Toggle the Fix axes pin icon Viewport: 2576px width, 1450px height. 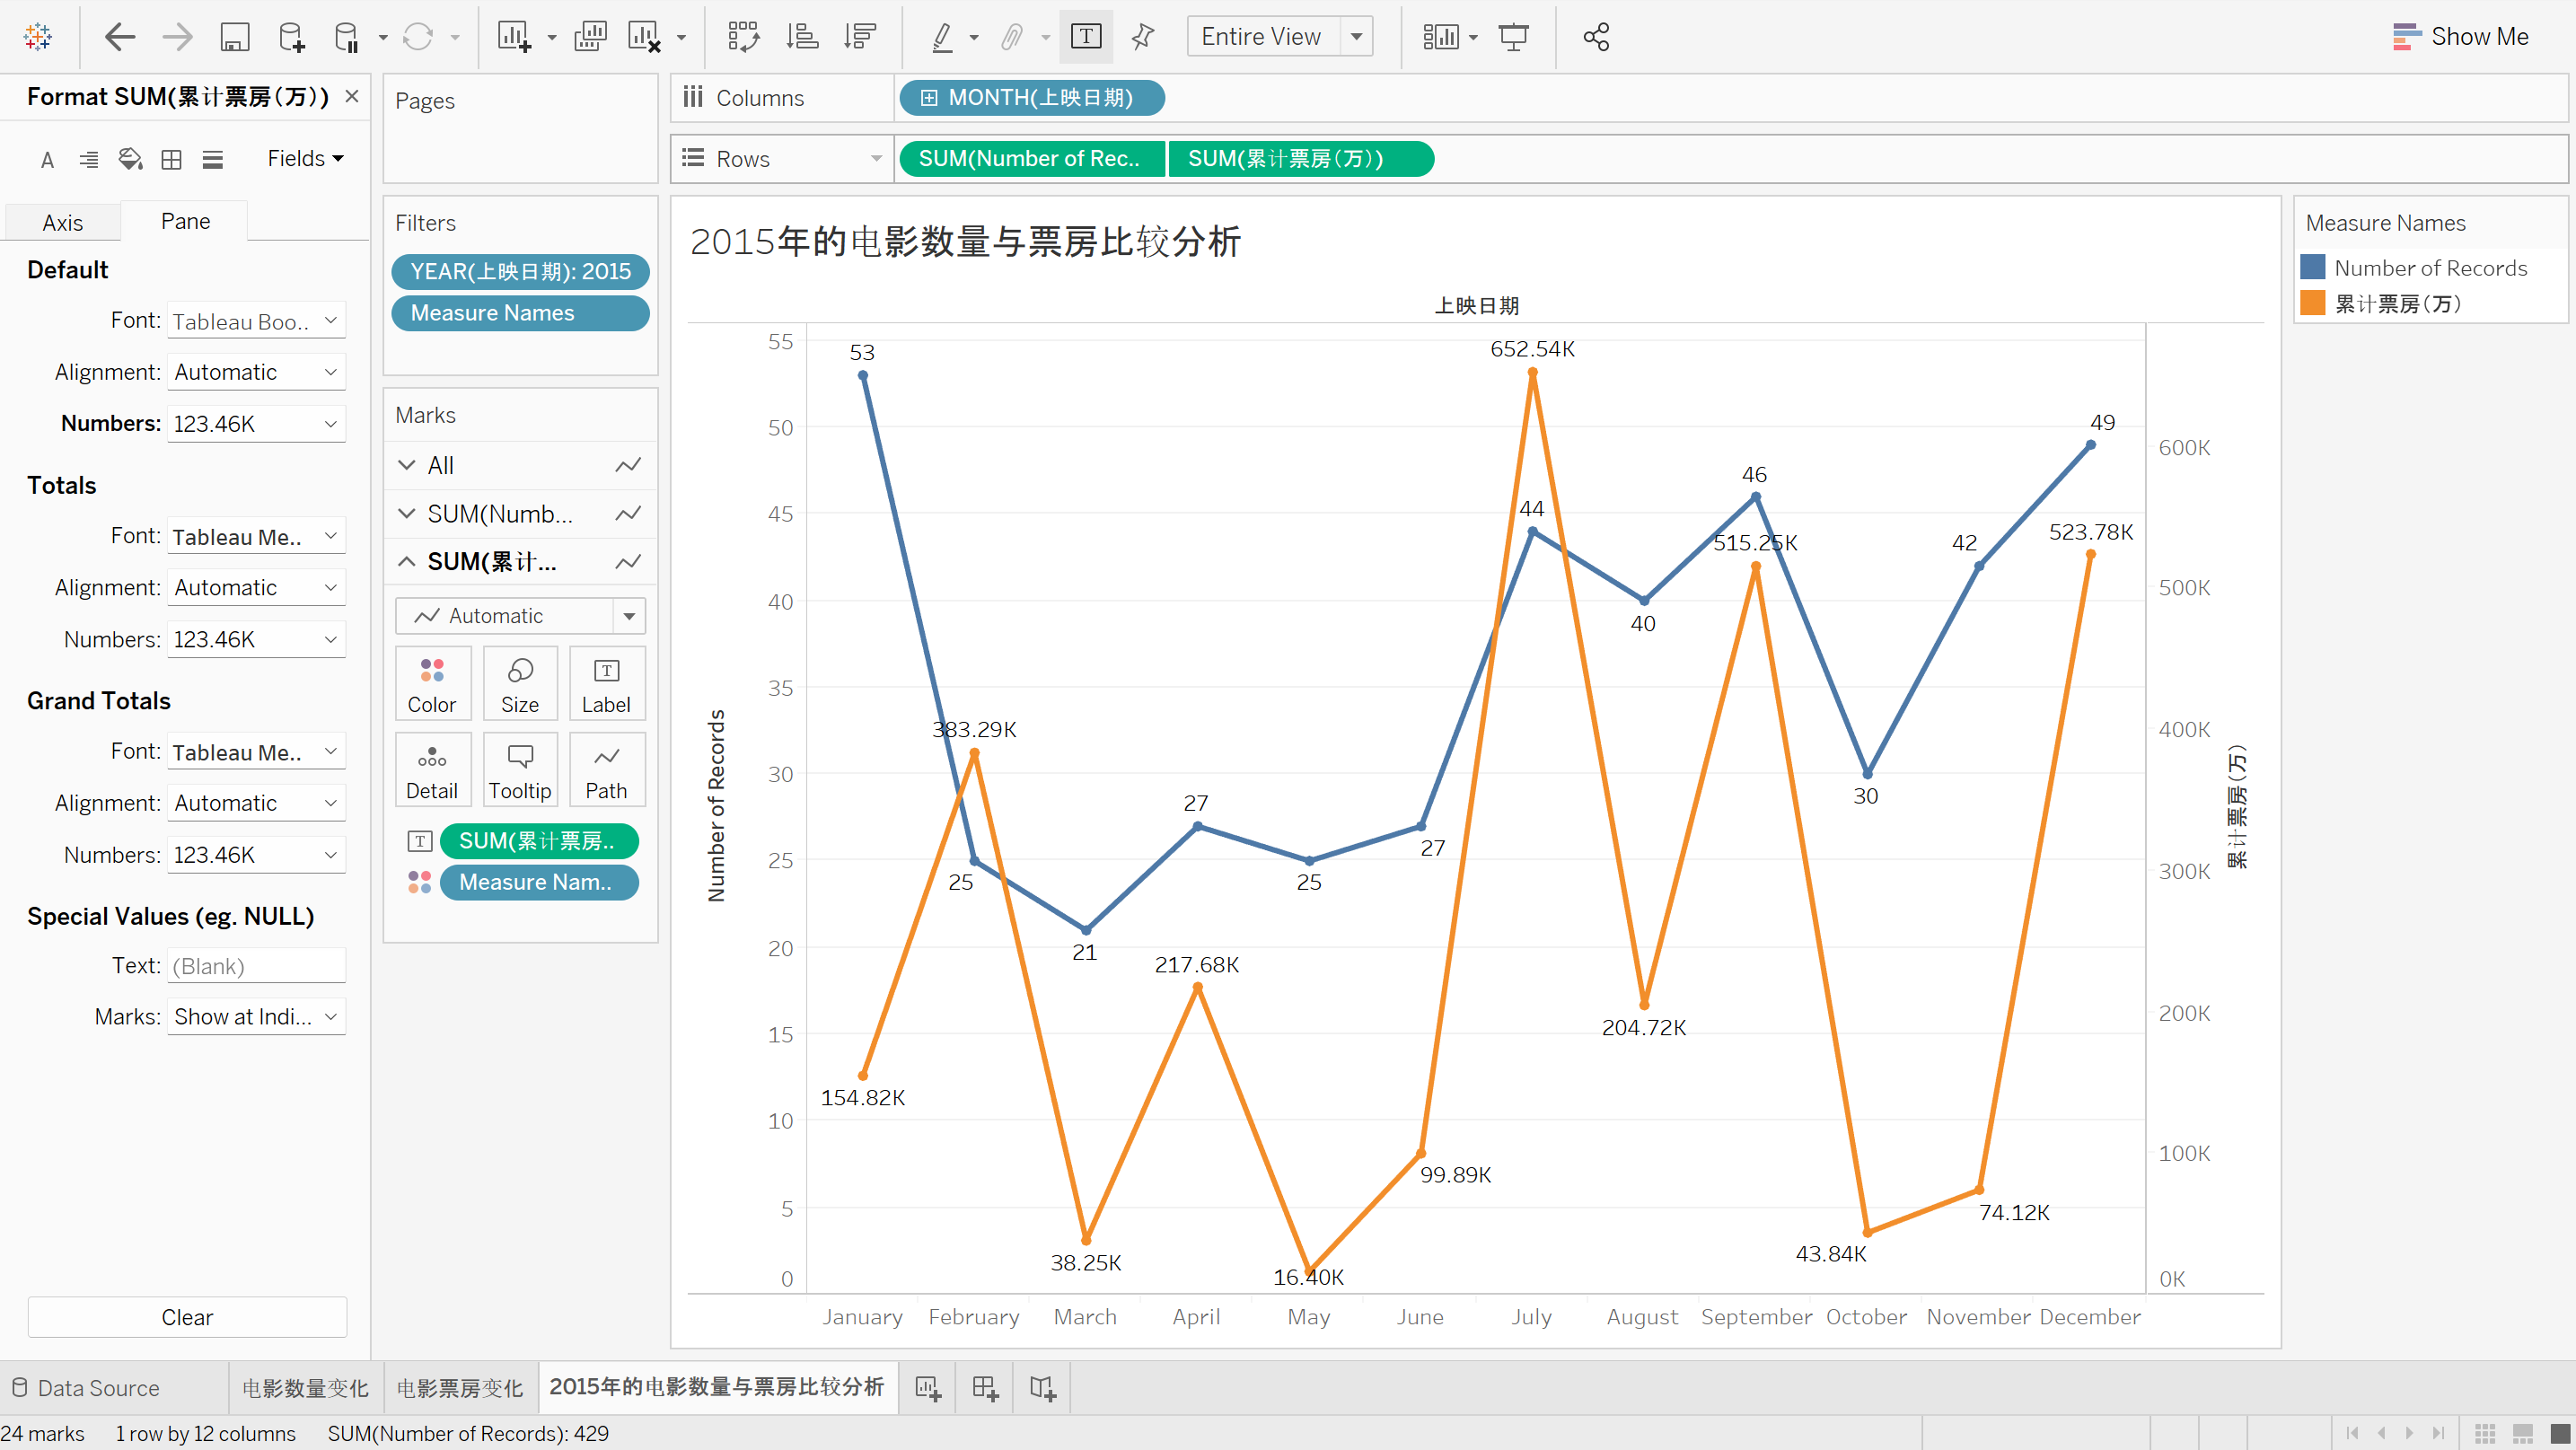1143,37
